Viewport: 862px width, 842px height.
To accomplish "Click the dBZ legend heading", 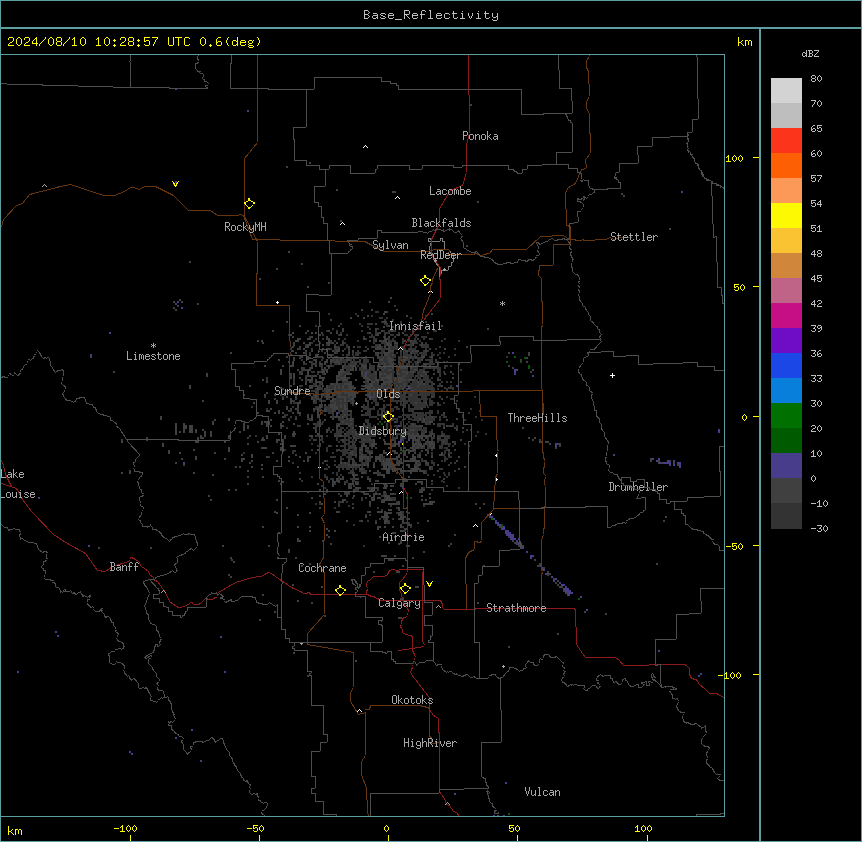I will 810,53.
